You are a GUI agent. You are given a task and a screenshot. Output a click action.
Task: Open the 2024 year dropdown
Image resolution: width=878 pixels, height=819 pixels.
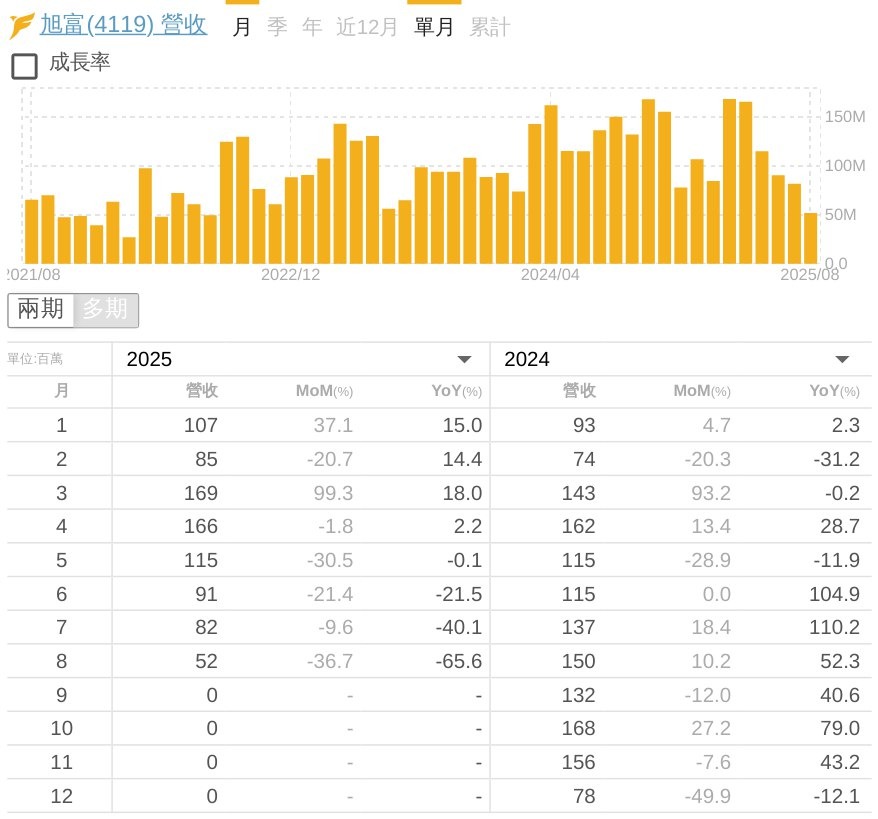pyautogui.click(x=678, y=360)
